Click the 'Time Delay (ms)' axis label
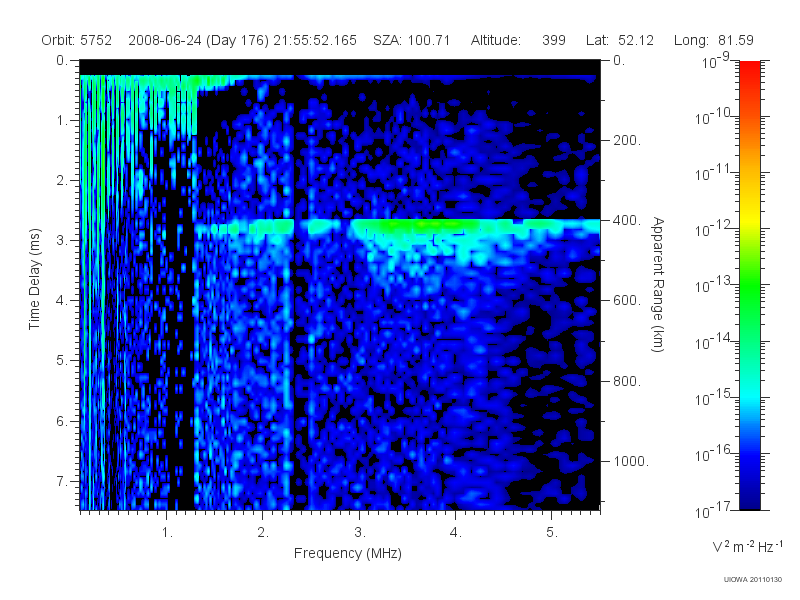Image resolution: width=800 pixels, height=600 pixels. (x=34, y=279)
